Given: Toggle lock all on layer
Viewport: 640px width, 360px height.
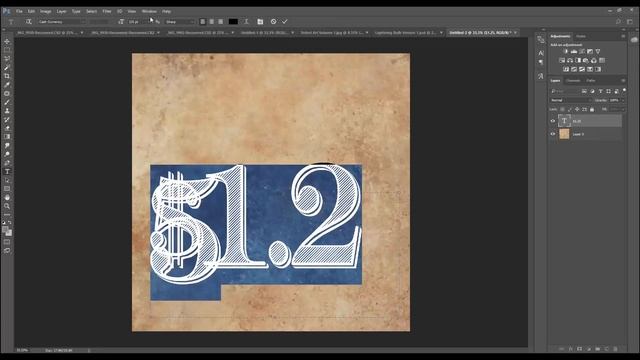Looking at the screenshot, I should (592, 109).
